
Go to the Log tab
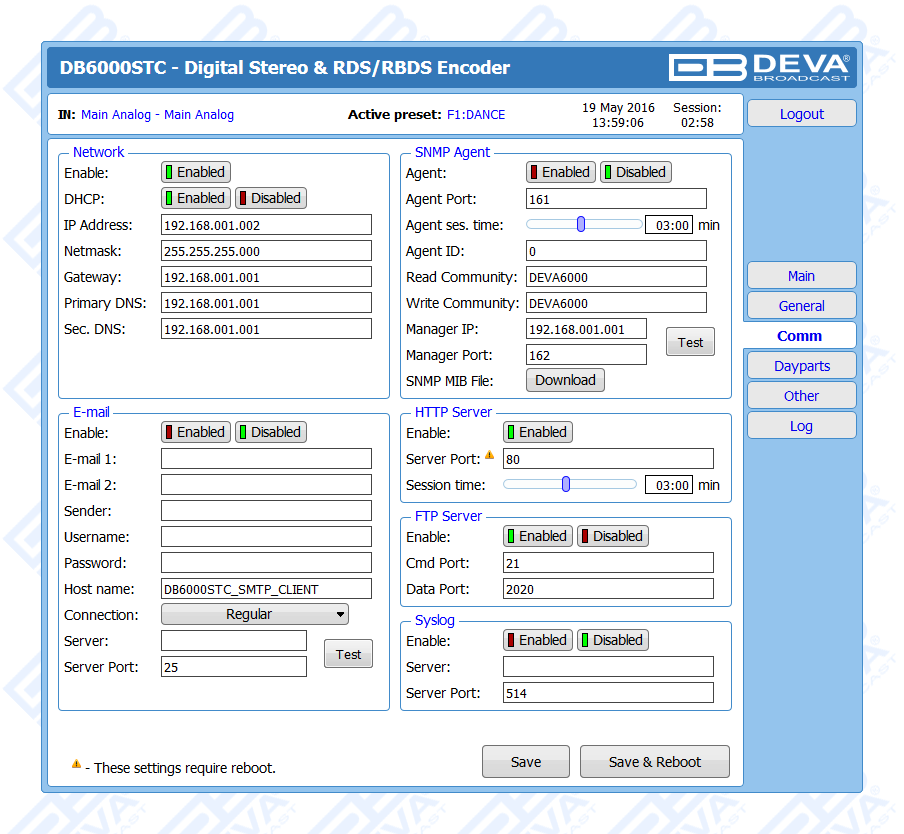pos(801,426)
